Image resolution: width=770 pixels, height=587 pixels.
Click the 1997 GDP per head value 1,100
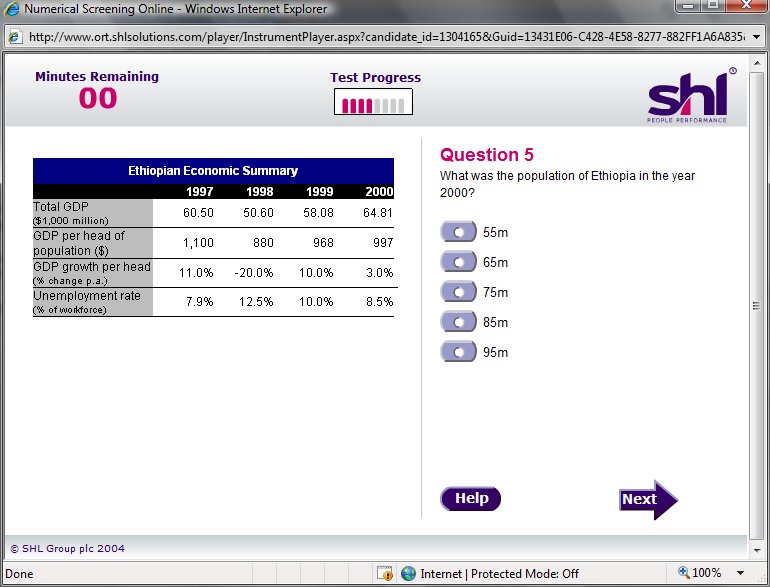(198, 243)
